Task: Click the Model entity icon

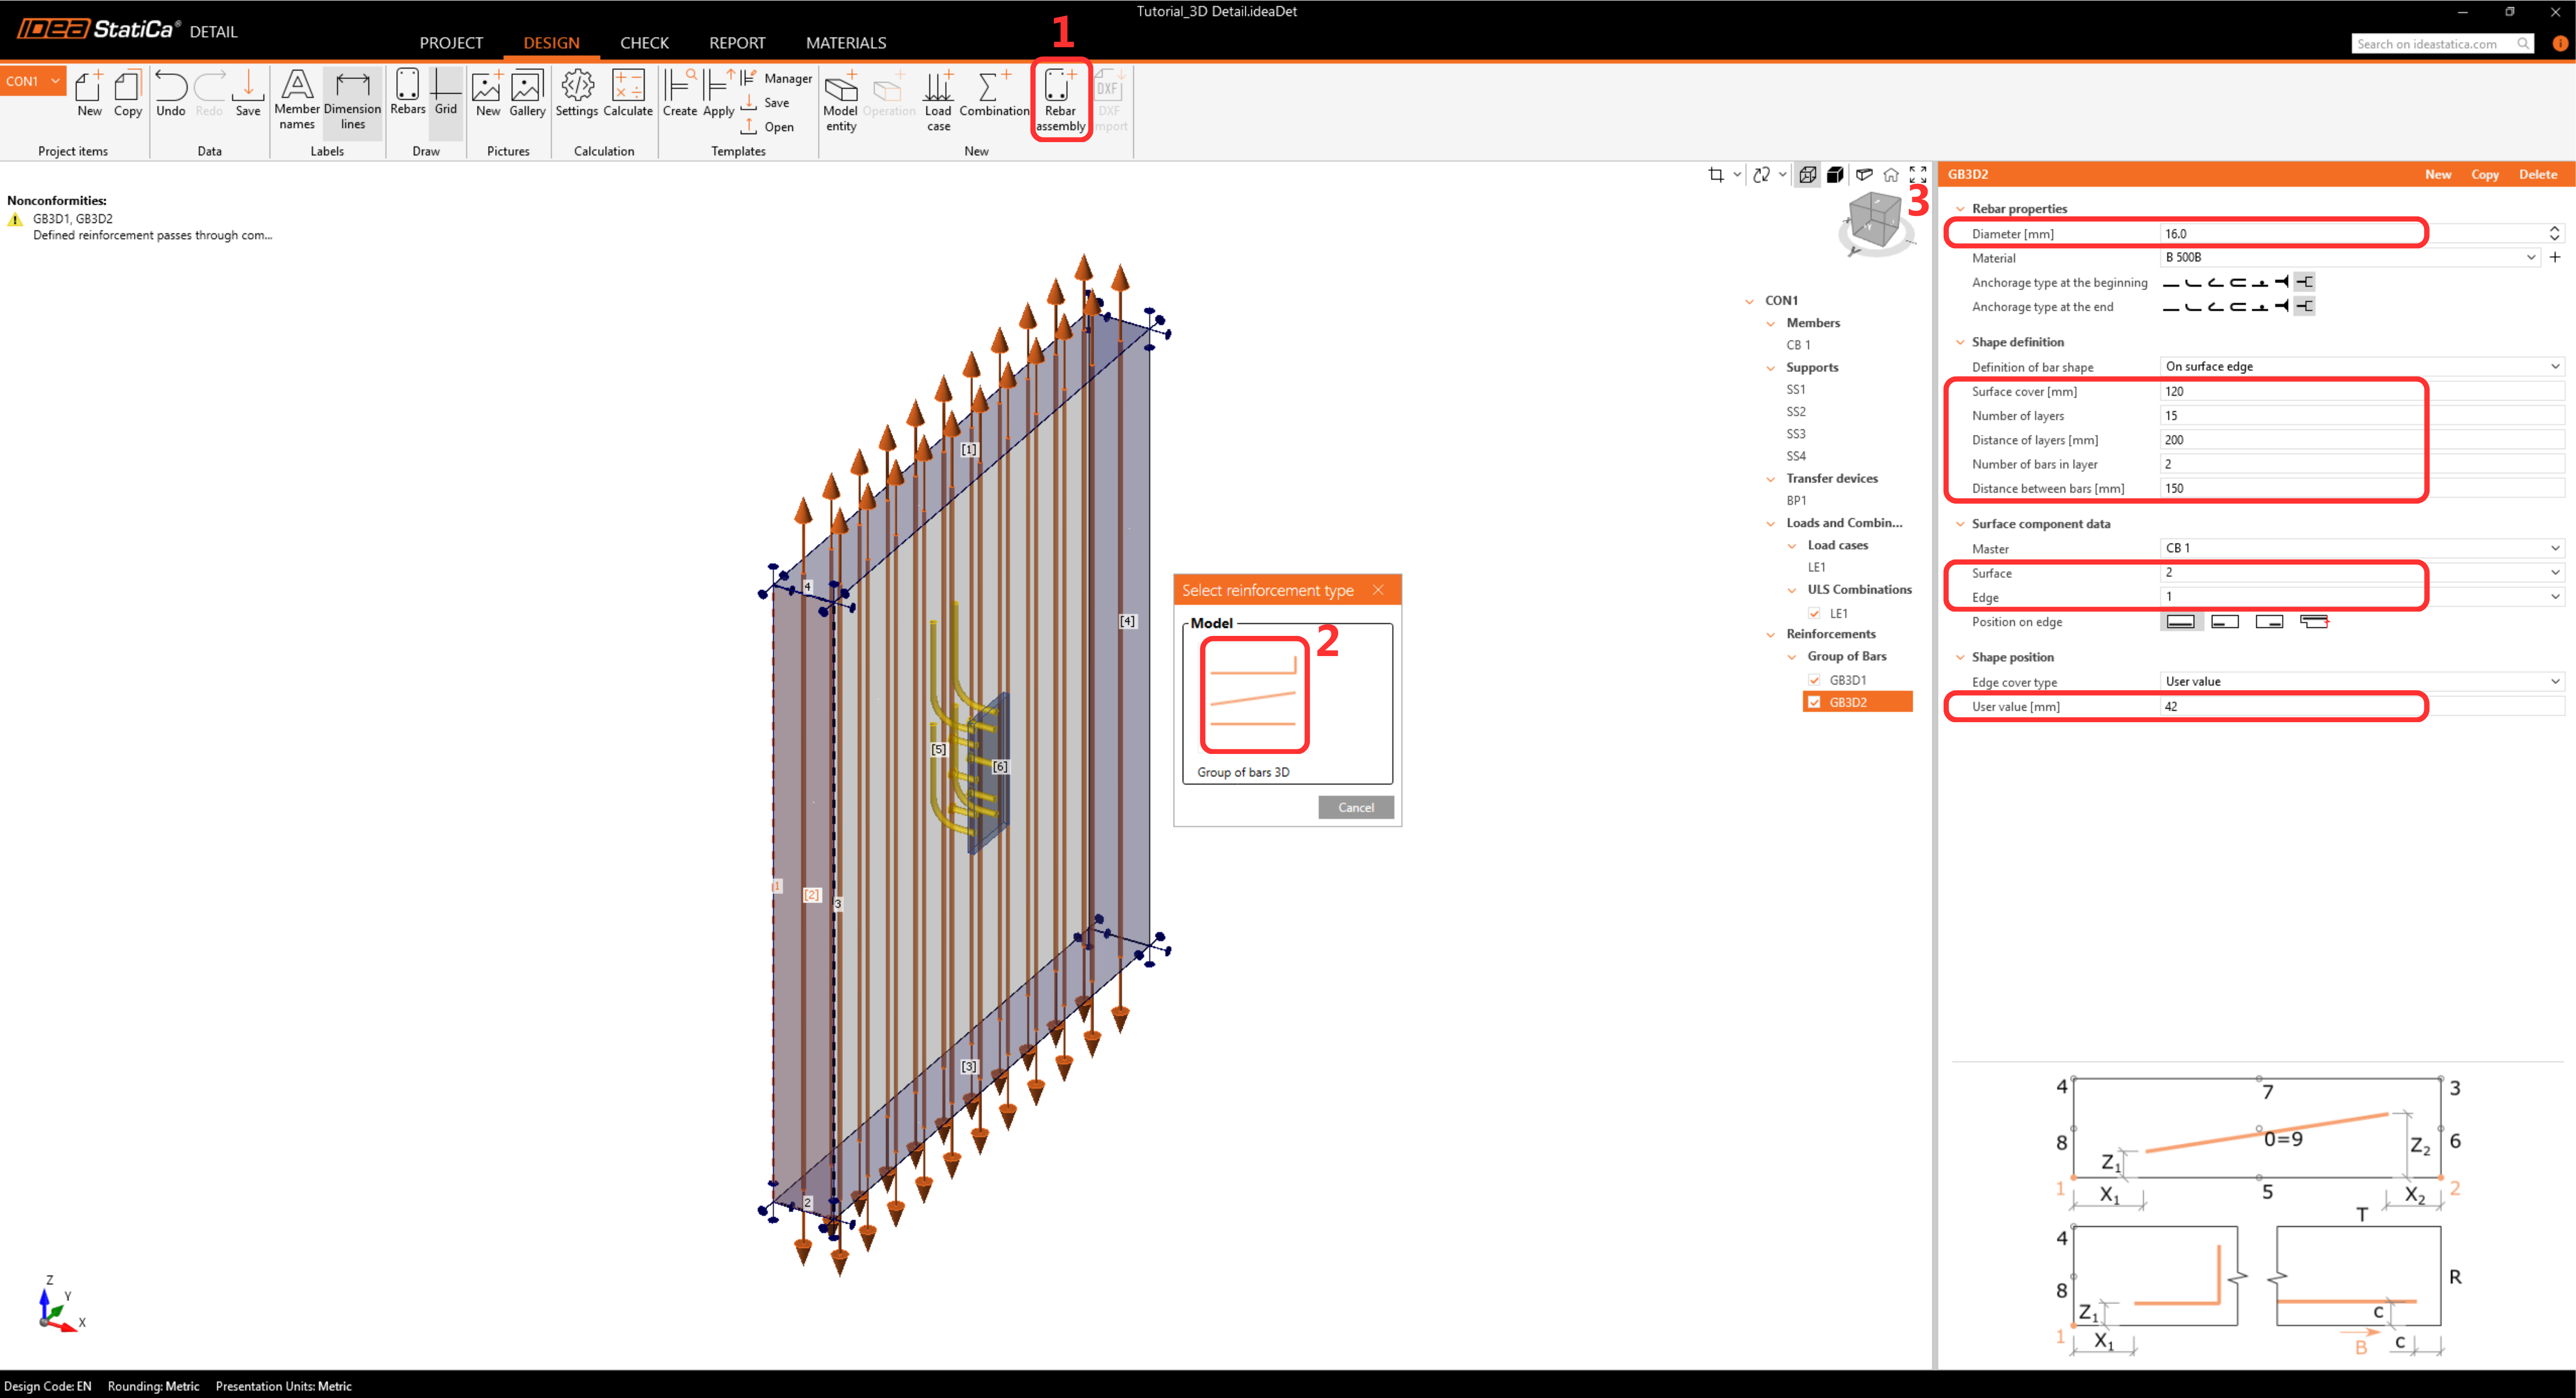Action: coord(840,88)
